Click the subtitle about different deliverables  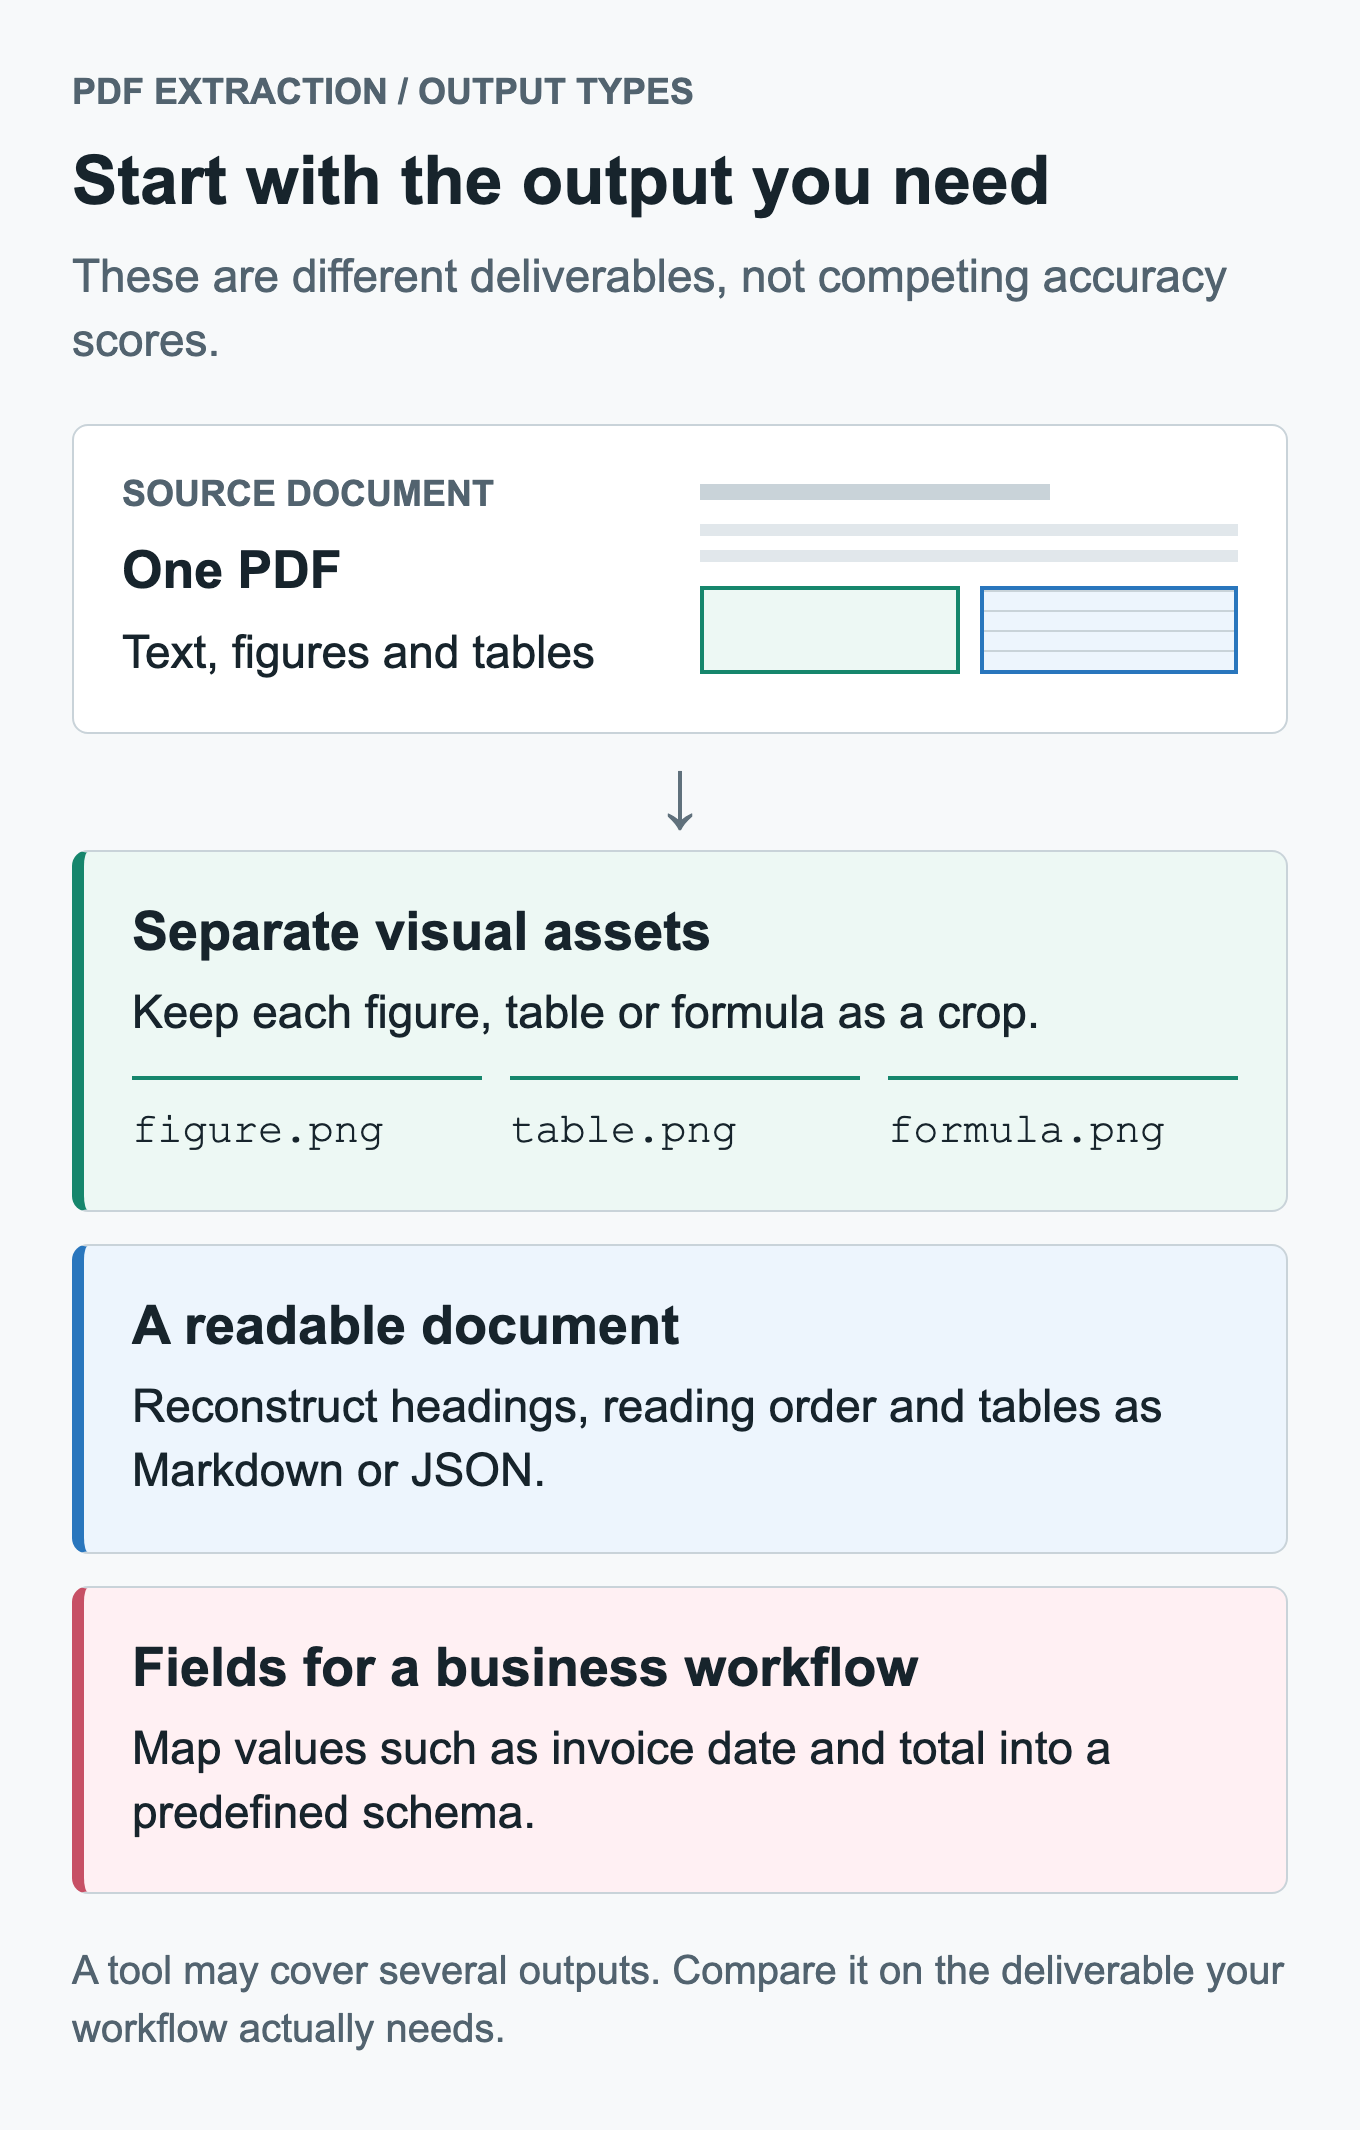(649, 308)
